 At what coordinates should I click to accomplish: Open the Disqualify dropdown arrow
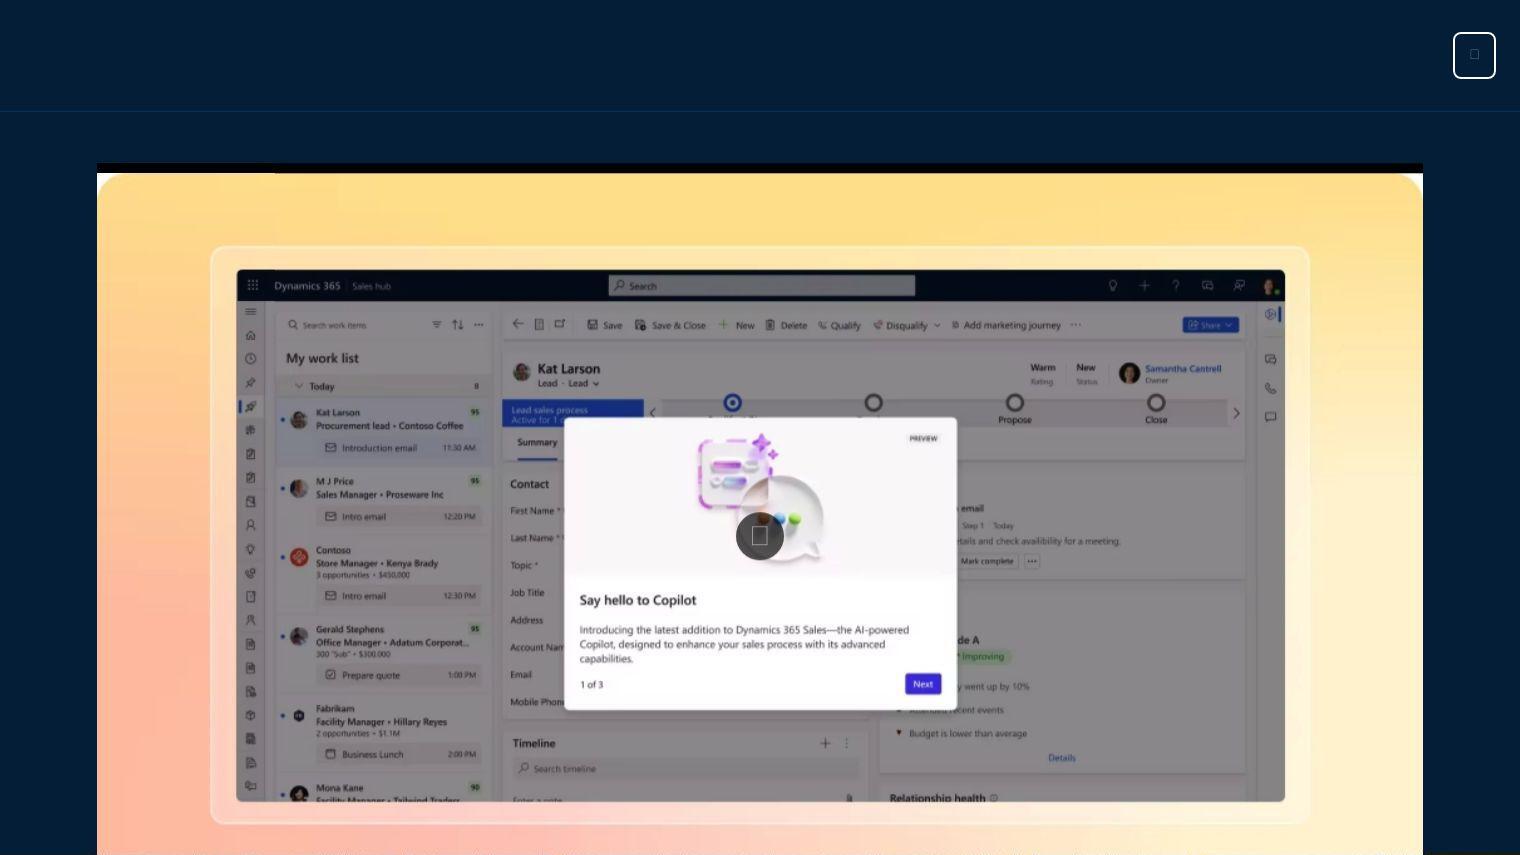tap(937, 325)
